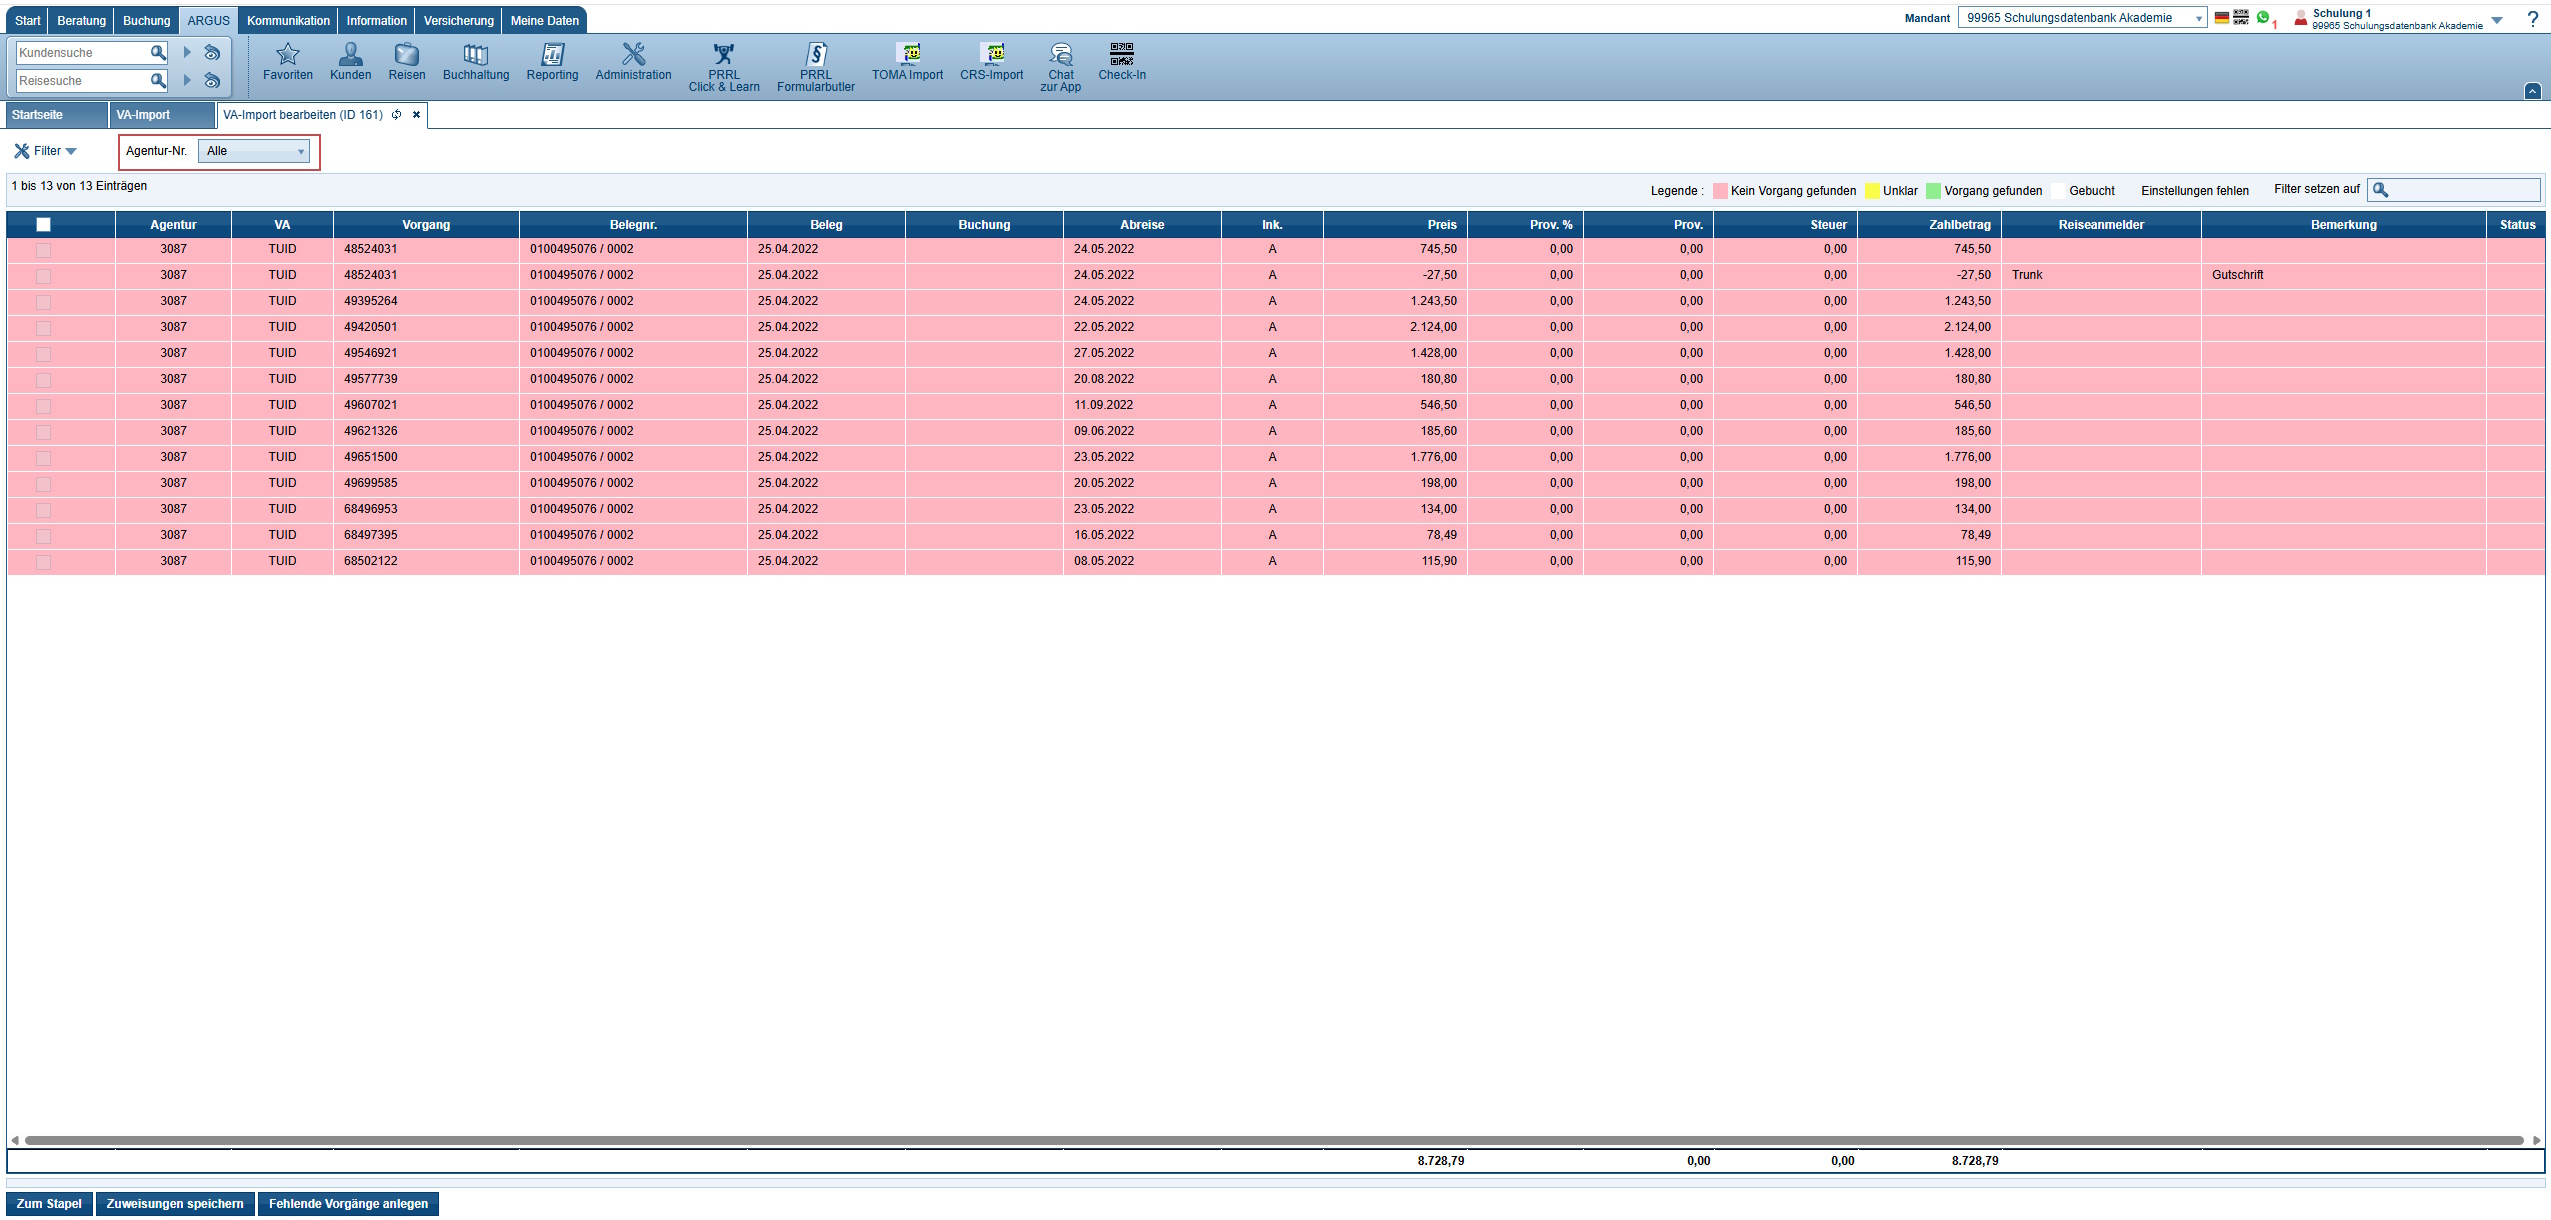Click the Schulung 1 user avatar
Screen dimensions: 2551x1220
(x=2301, y=18)
